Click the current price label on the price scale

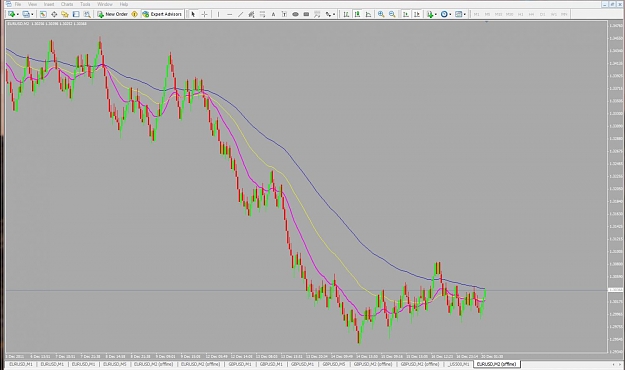pos(616,290)
